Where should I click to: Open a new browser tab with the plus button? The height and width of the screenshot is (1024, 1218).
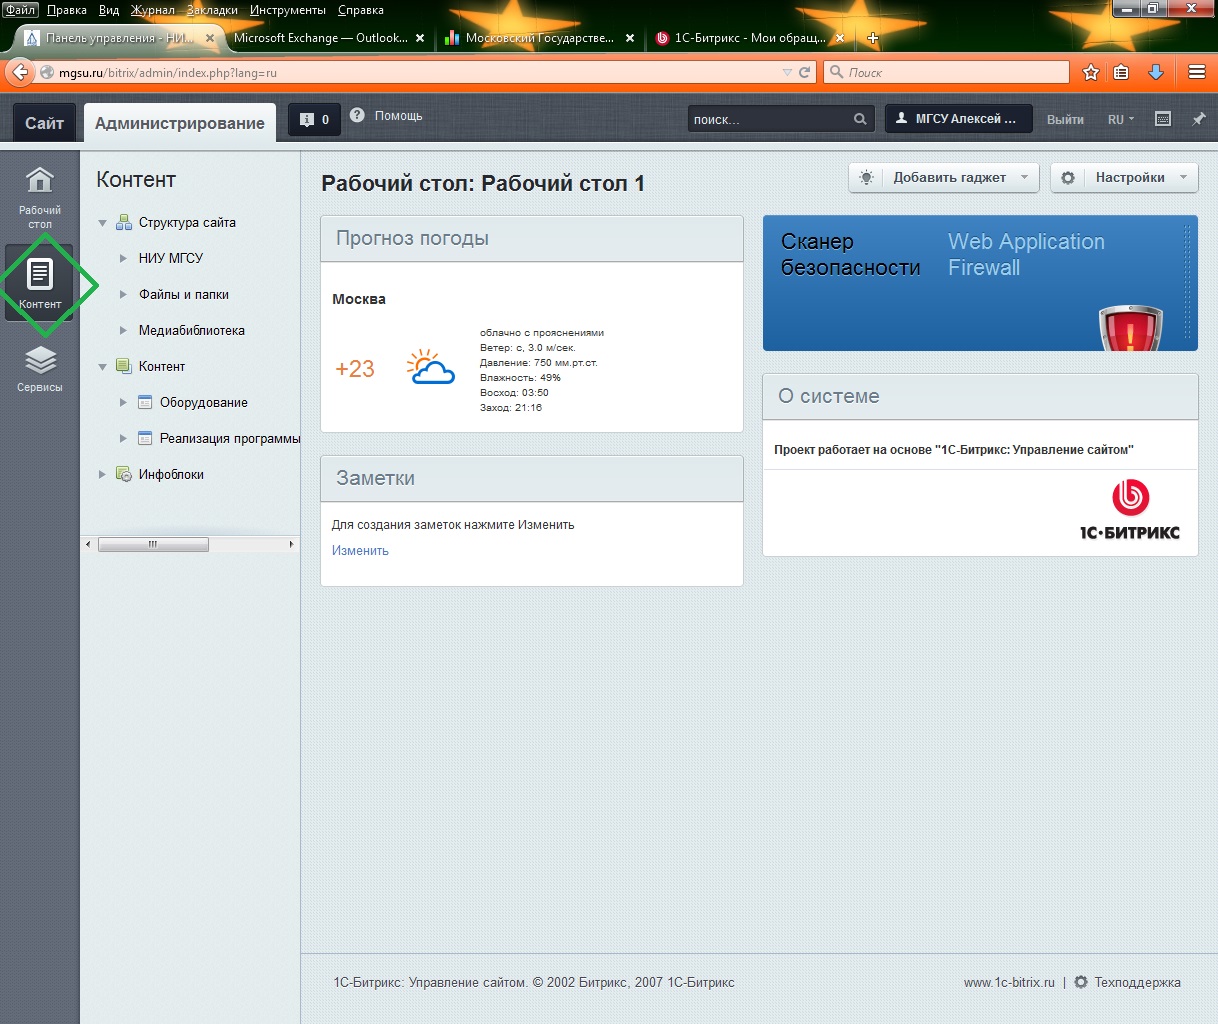coord(872,38)
